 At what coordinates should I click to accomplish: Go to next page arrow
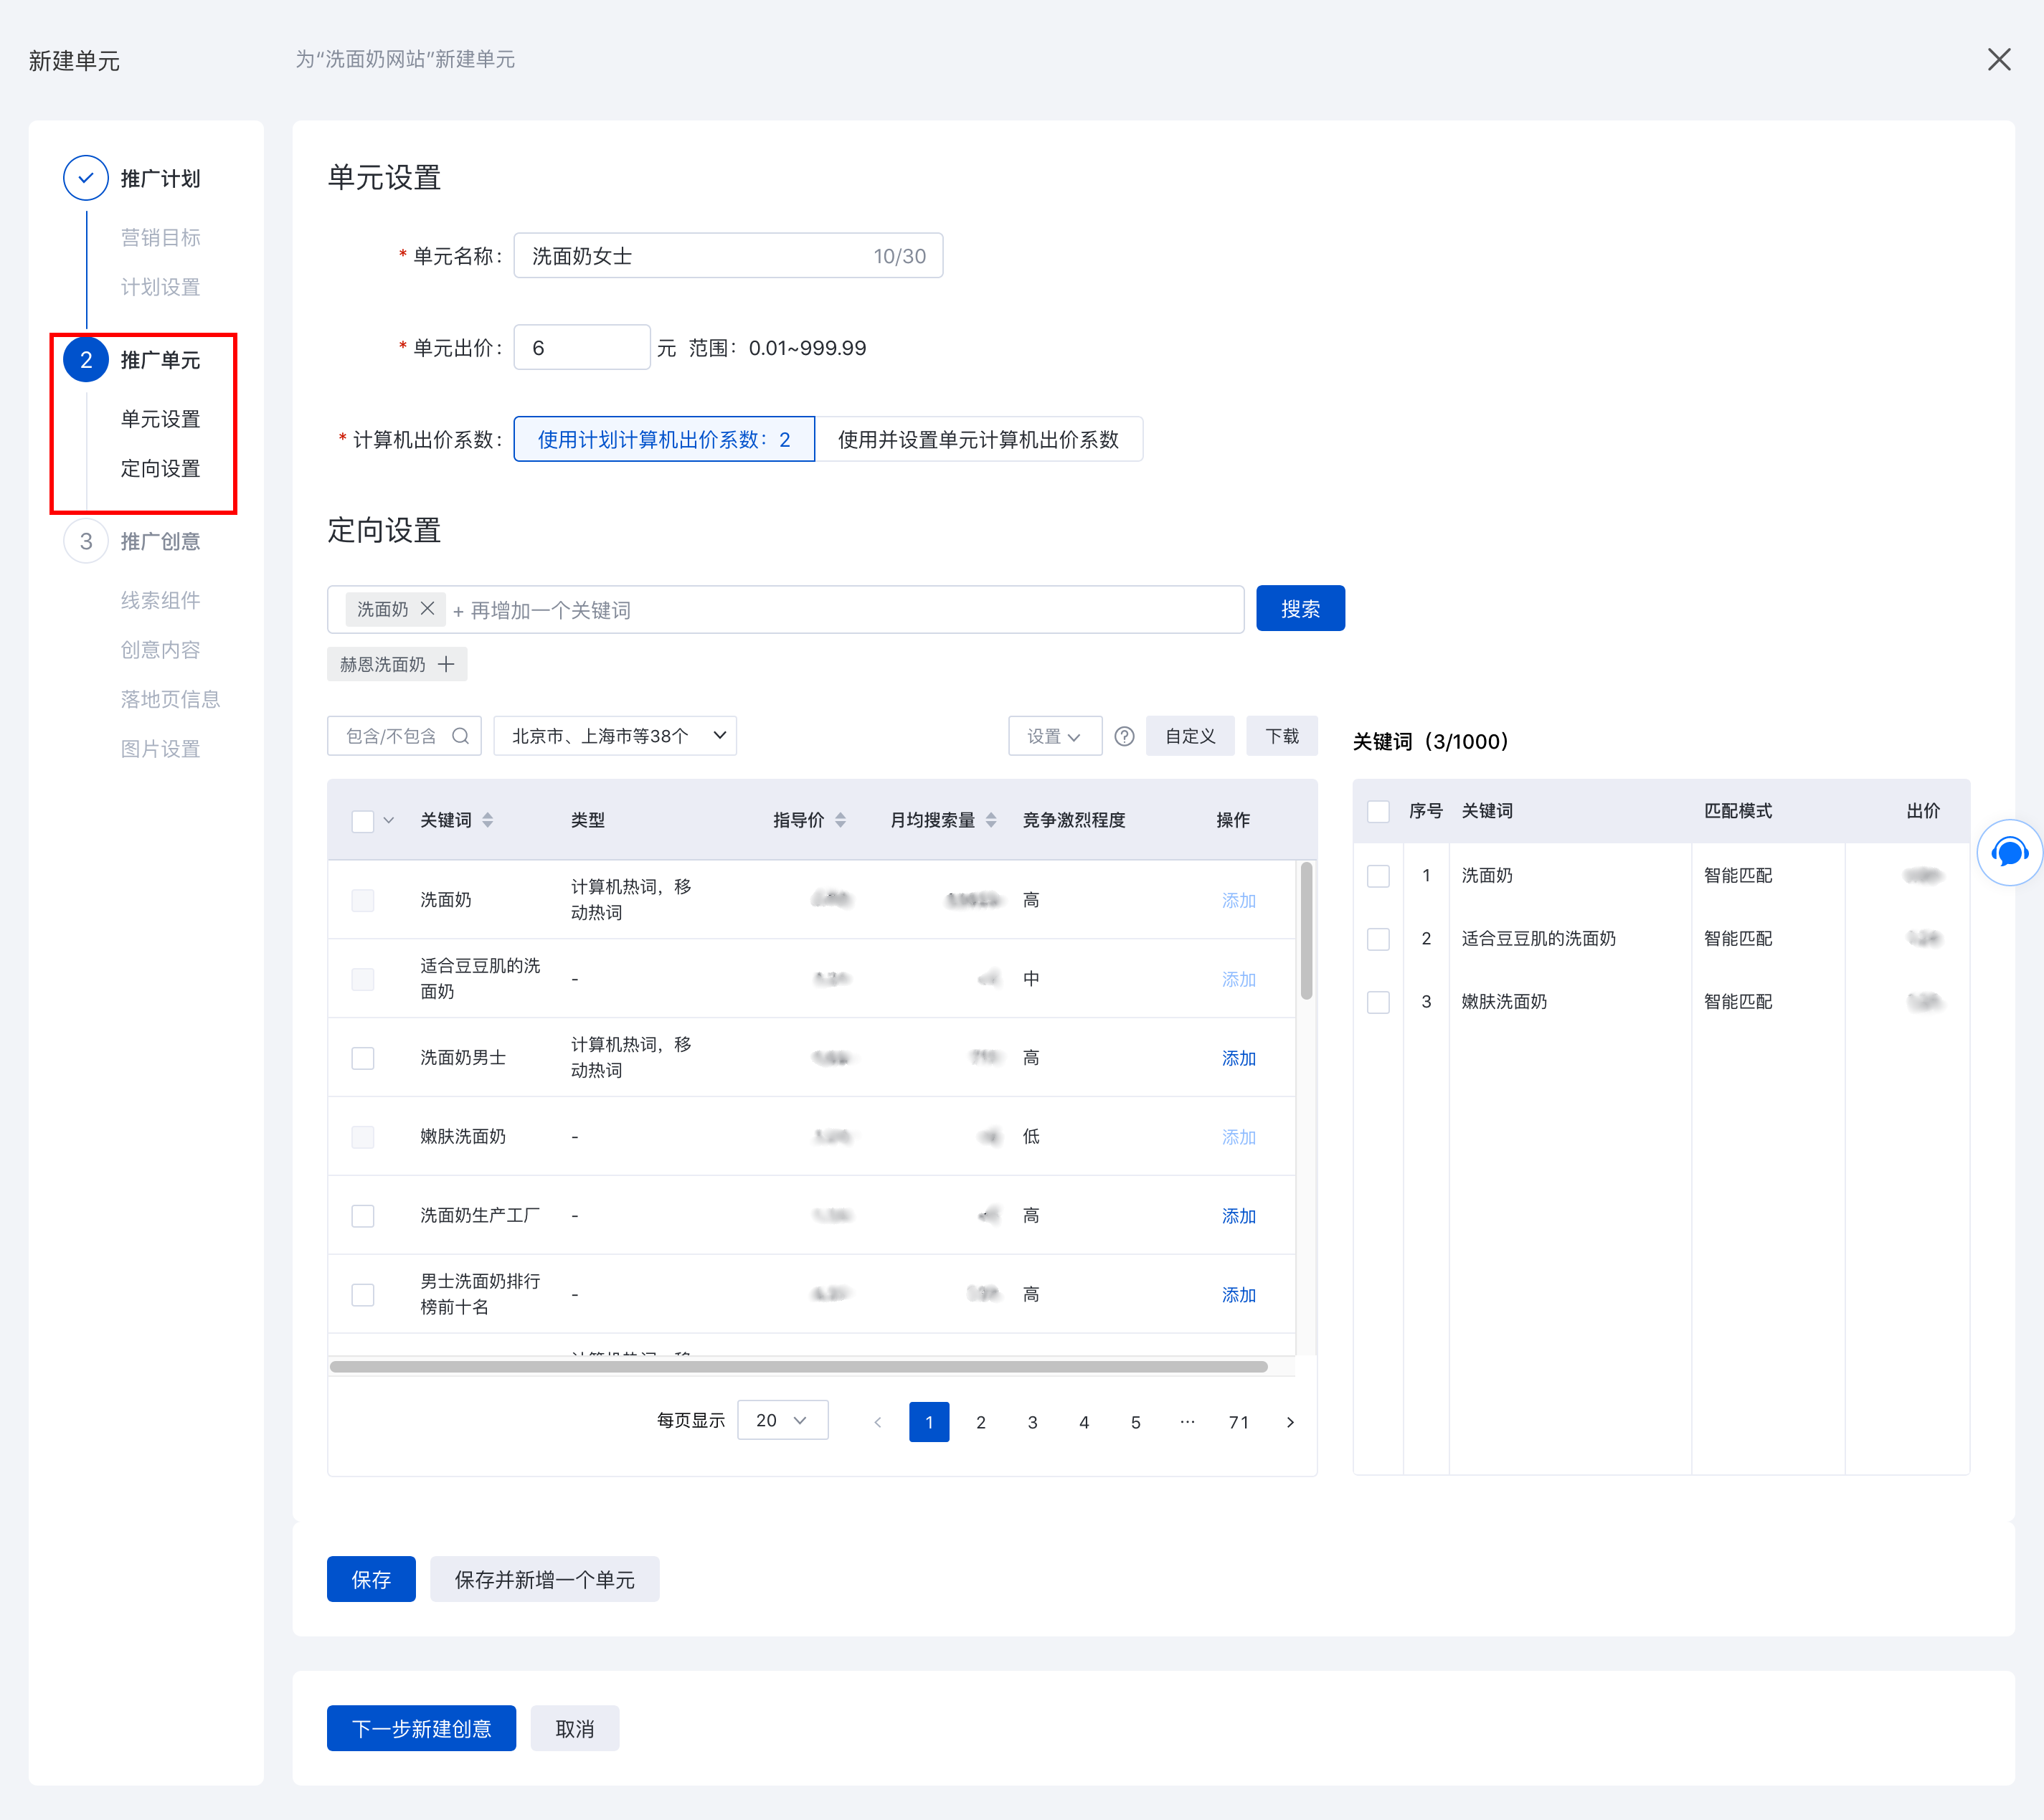1290,1421
